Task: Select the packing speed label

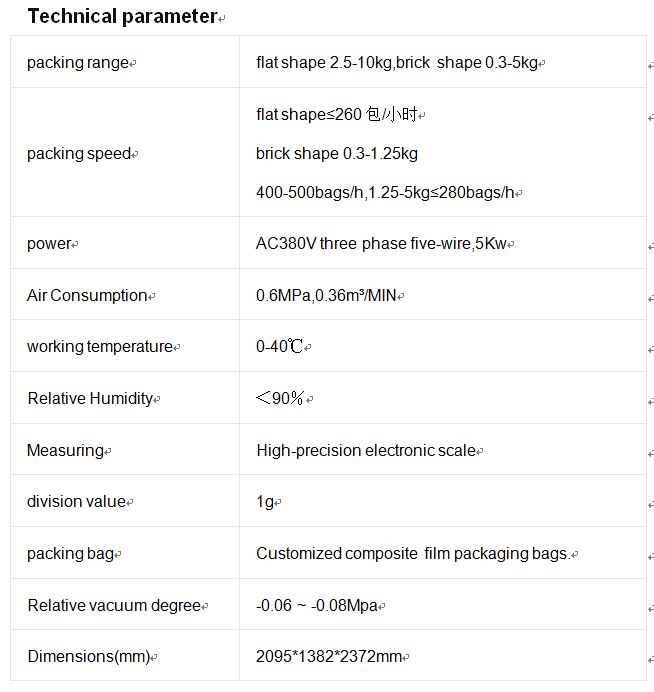Action: tap(79, 154)
